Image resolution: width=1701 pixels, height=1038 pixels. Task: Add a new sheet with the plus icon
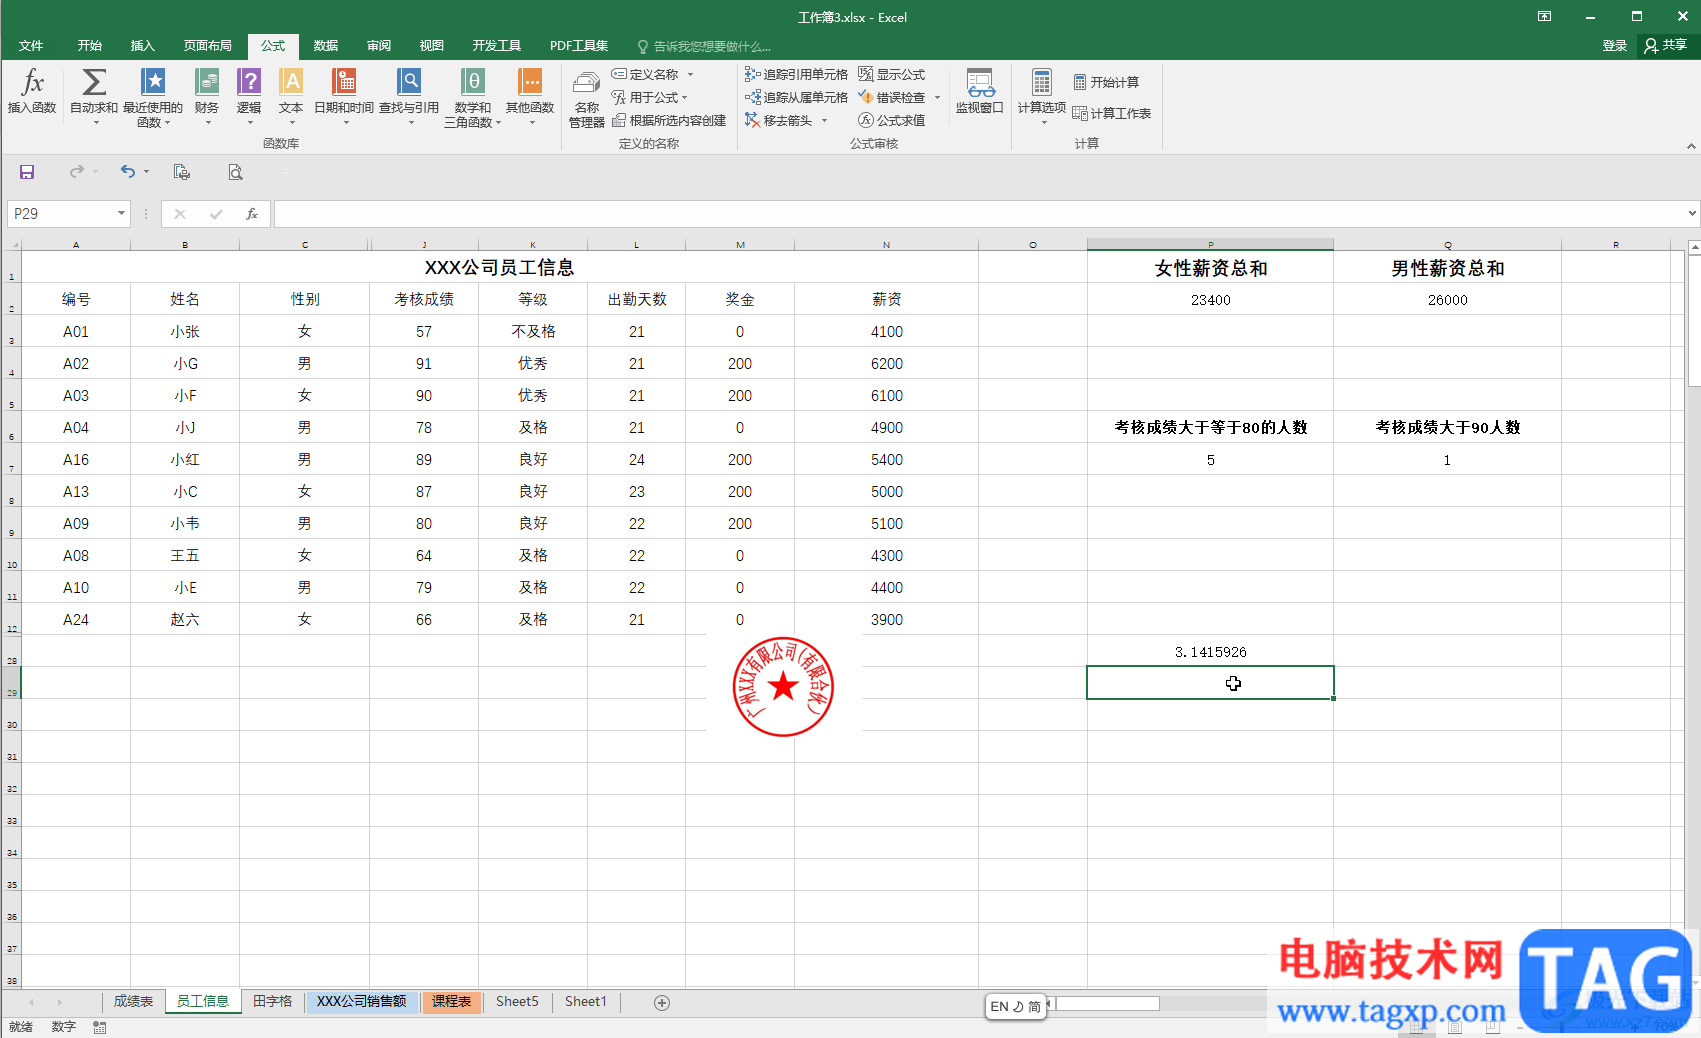(x=662, y=1002)
